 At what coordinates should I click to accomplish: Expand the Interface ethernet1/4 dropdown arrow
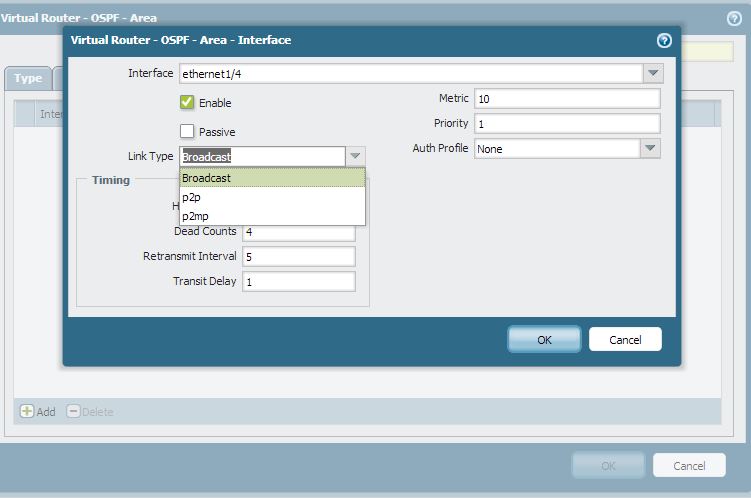pos(652,73)
